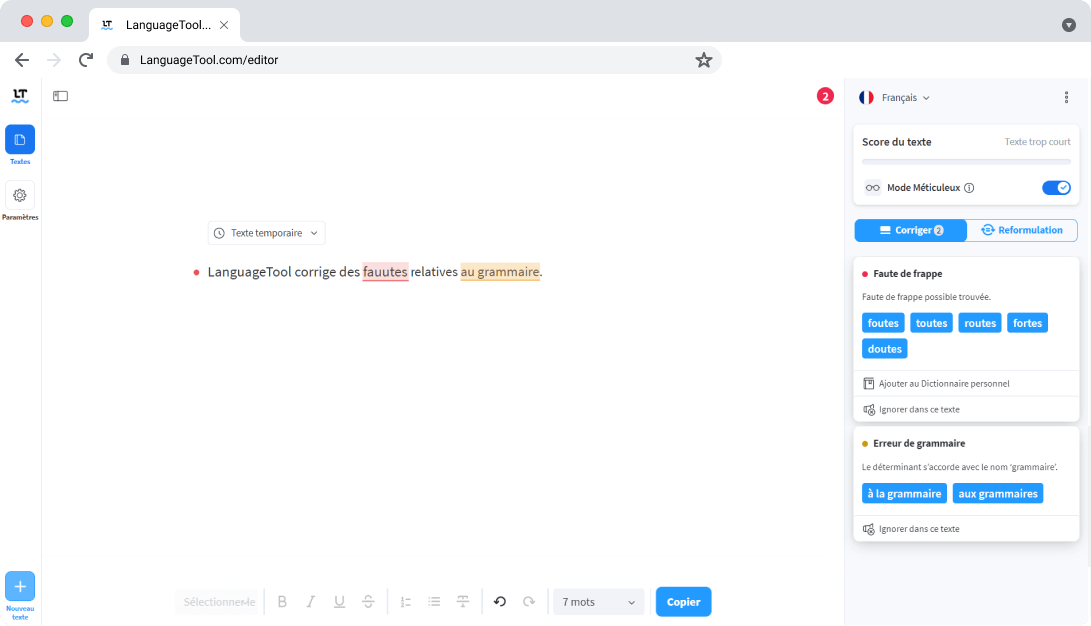The width and height of the screenshot is (1091, 626).
Task: Click the site lock security icon
Action: pos(125,60)
